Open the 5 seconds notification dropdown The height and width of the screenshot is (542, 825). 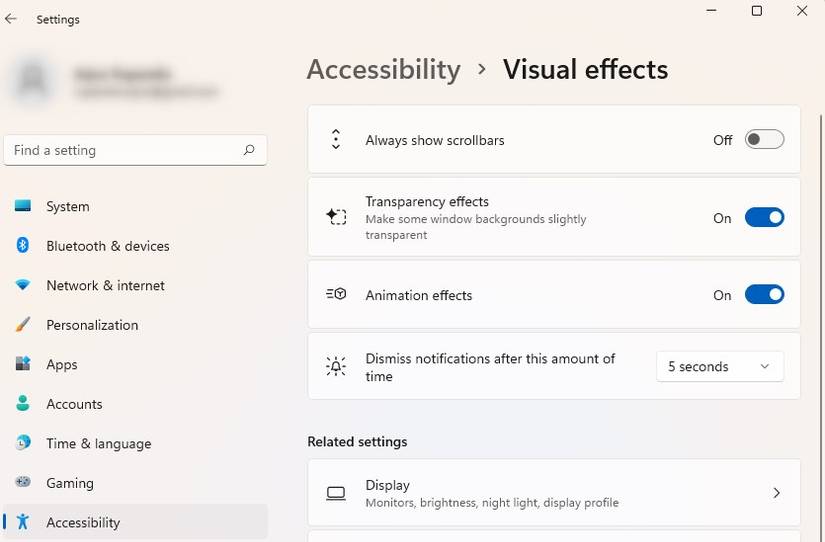tap(720, 367)
